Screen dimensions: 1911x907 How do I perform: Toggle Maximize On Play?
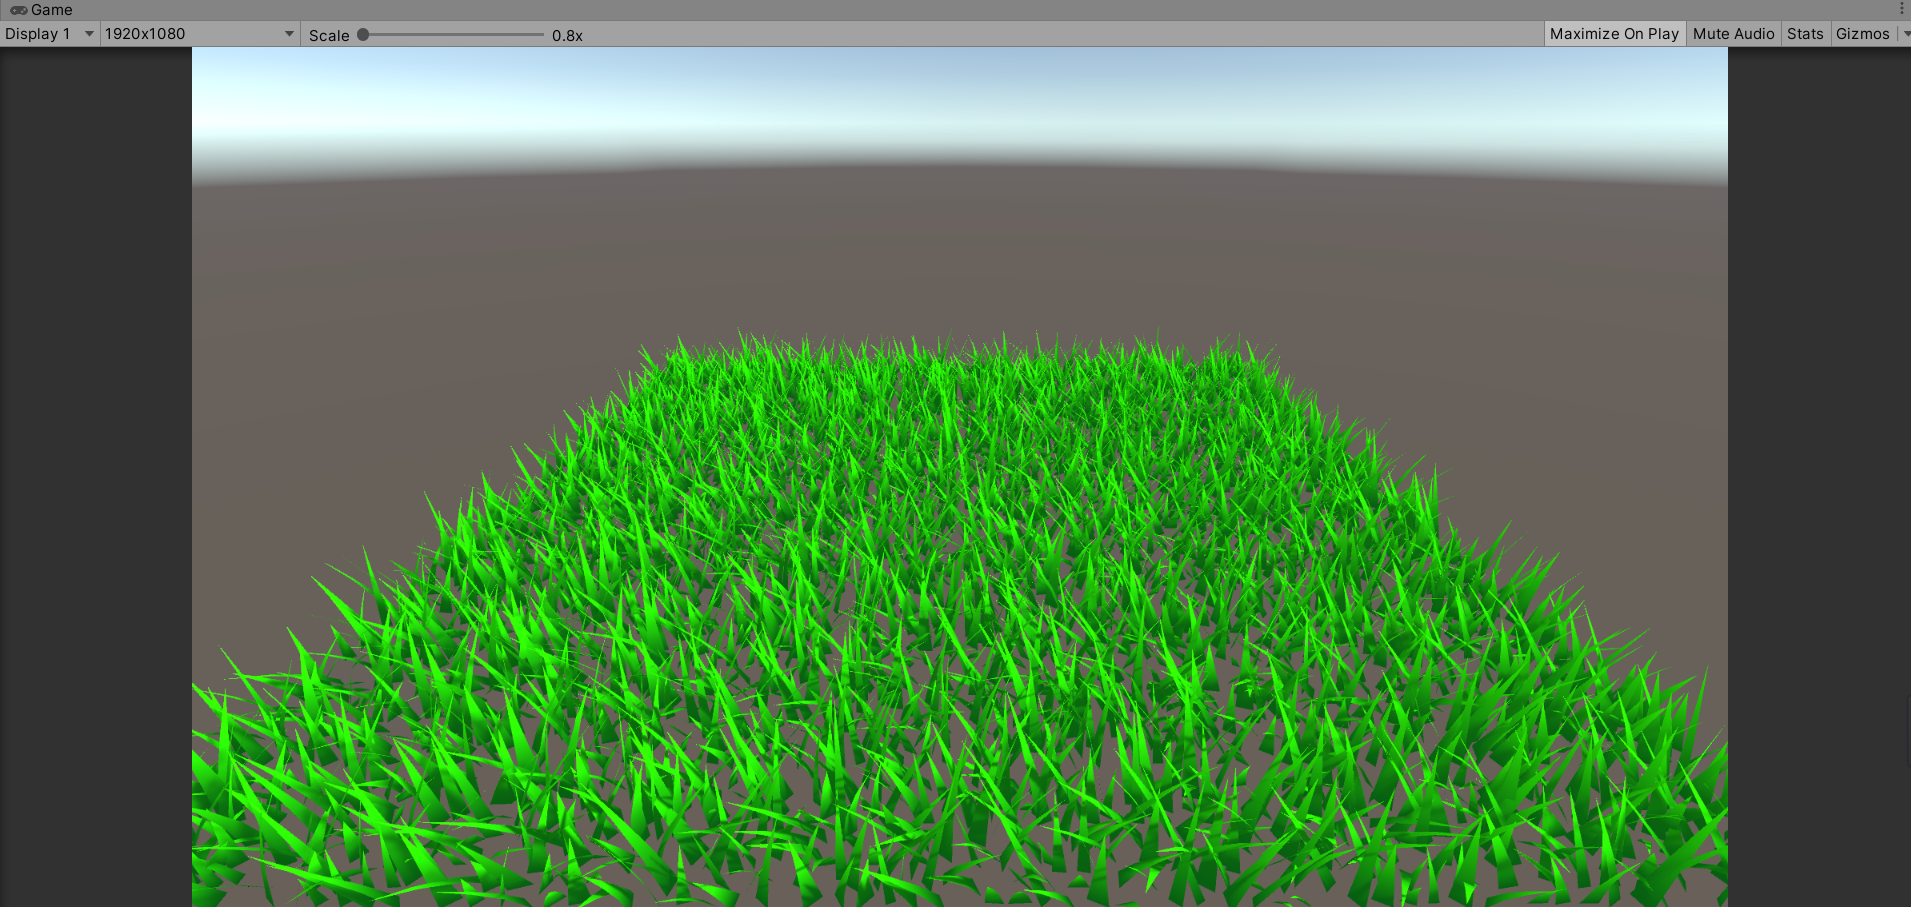tap(1614, 34)
